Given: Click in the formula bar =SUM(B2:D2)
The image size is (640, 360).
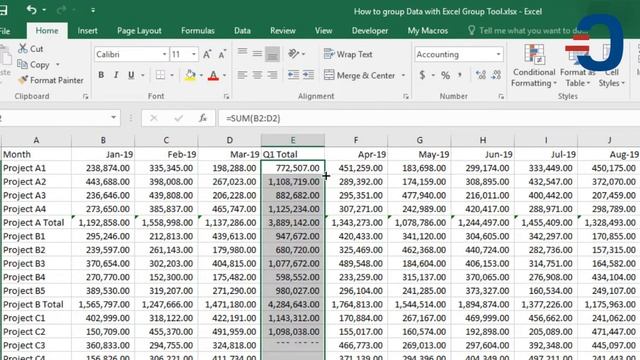Looking at the screenshot, I should point(429,118).
